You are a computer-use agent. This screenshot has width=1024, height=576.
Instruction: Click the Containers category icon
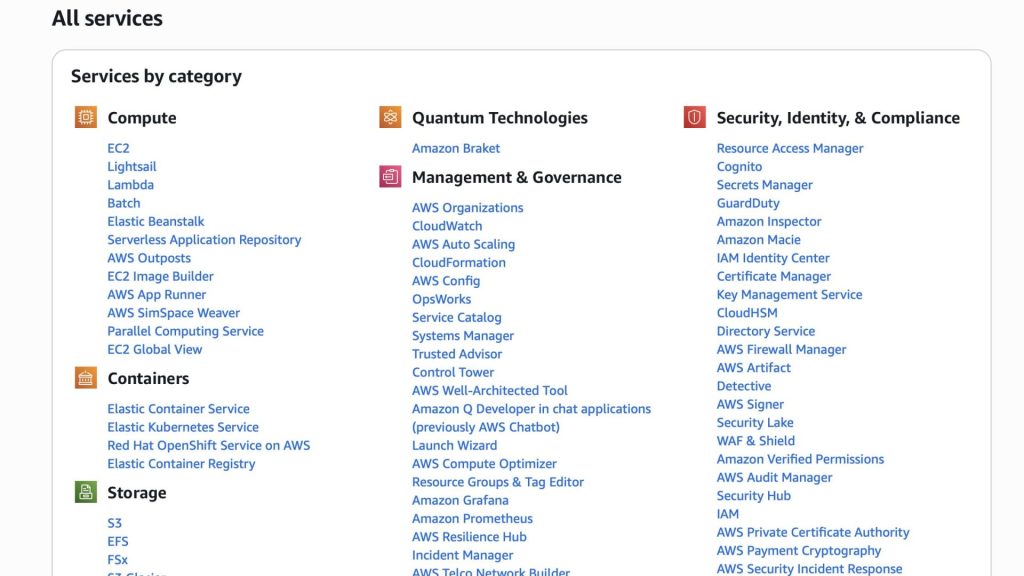86,378
